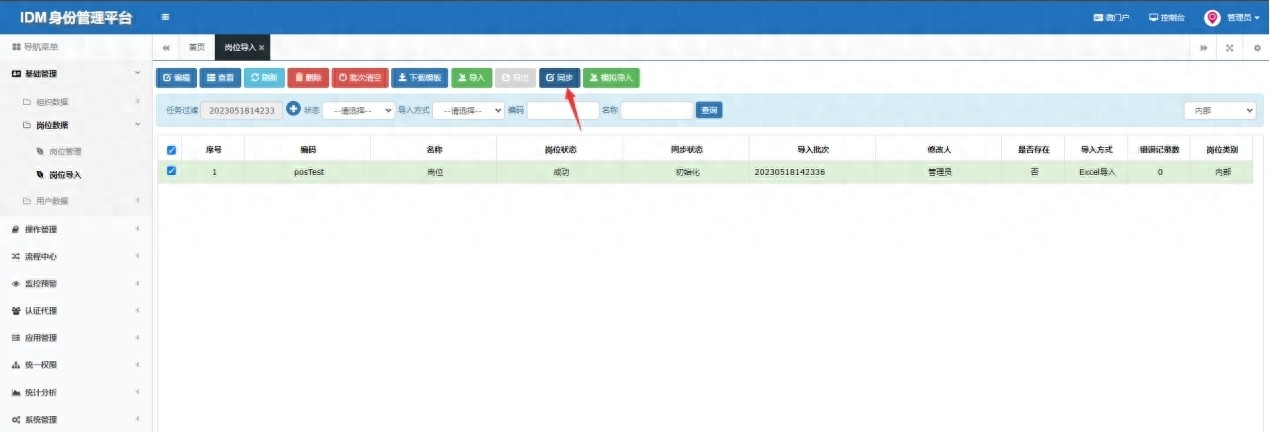Screen dimensions: 1270x432
Task: Switch to the 首页 tab
Action: click(197, 48)
